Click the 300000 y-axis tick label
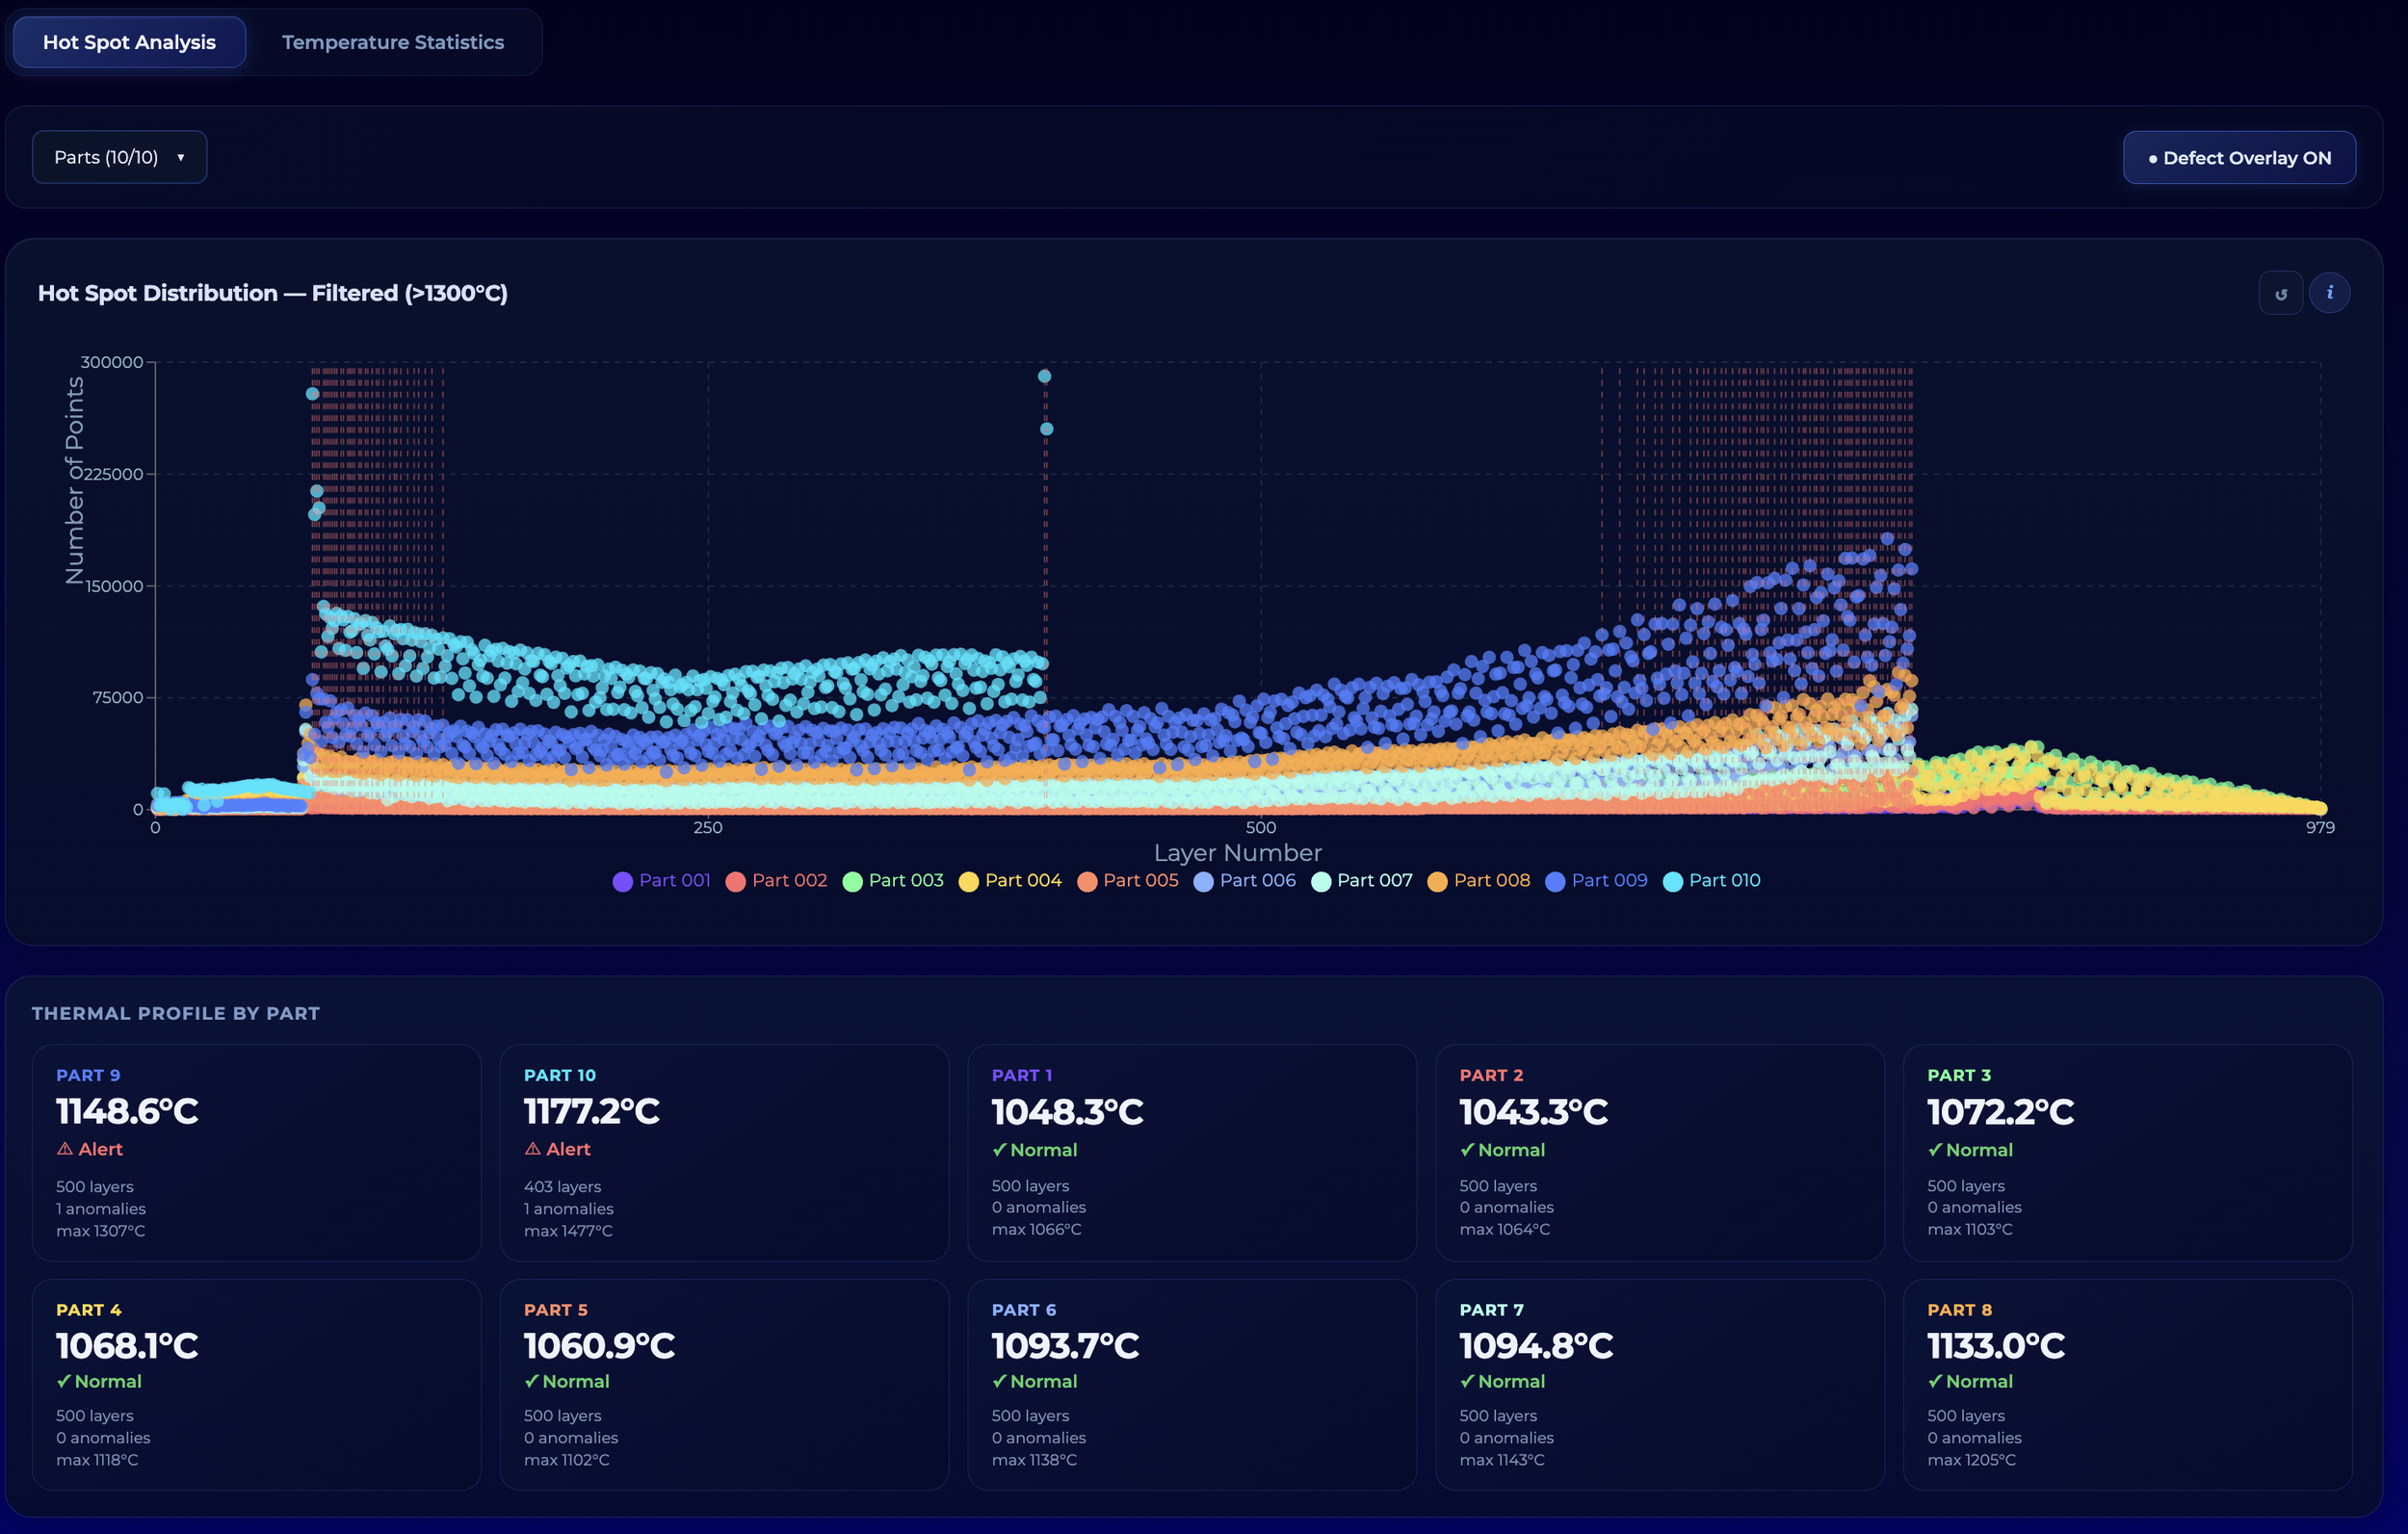2408x1534 pixels. click(111, 362)
